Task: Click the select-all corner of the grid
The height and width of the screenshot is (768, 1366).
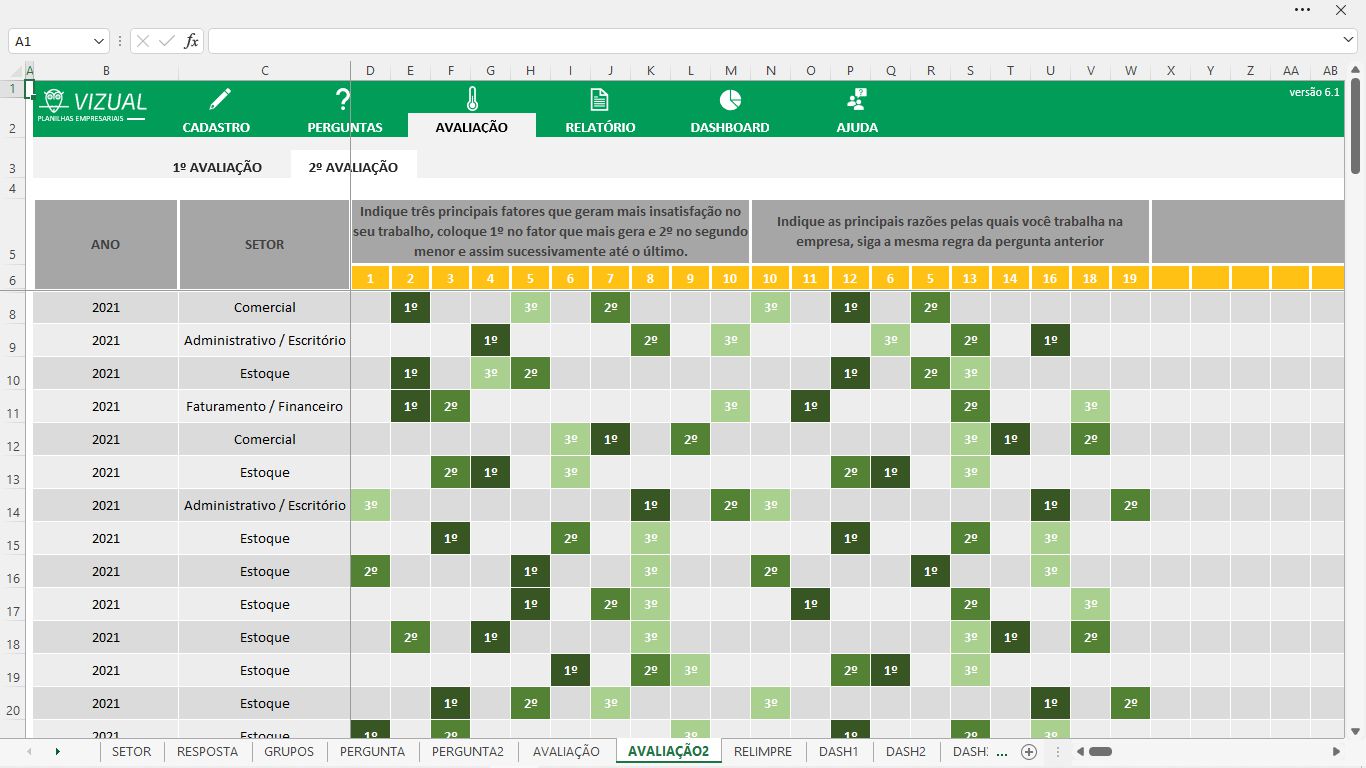Action: point(16,71)
